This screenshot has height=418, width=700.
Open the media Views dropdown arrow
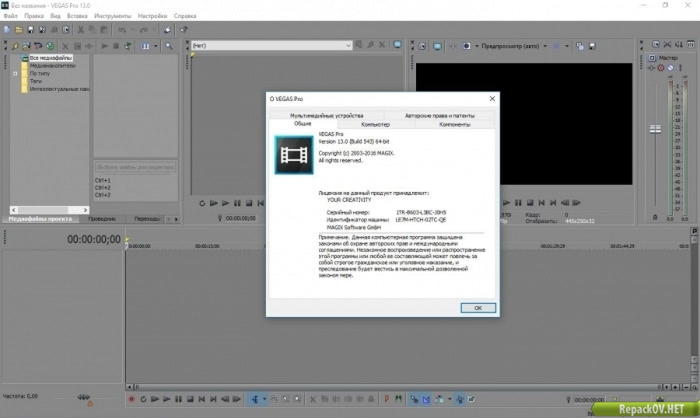156,46
